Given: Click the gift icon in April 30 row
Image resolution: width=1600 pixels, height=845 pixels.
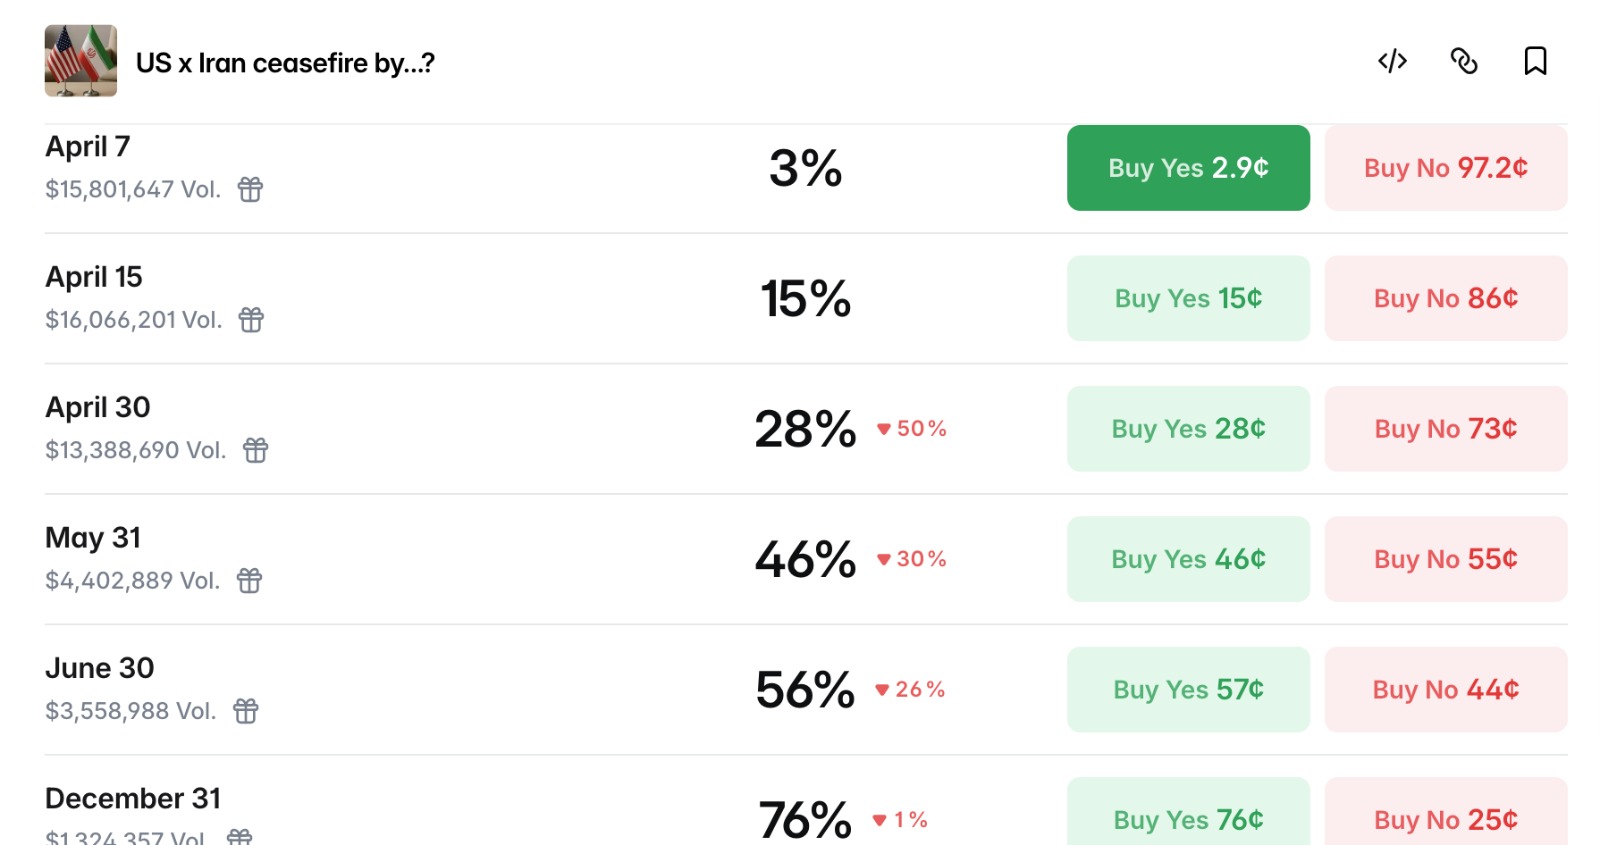Looking at the screenshot, I should click(256, 450).
